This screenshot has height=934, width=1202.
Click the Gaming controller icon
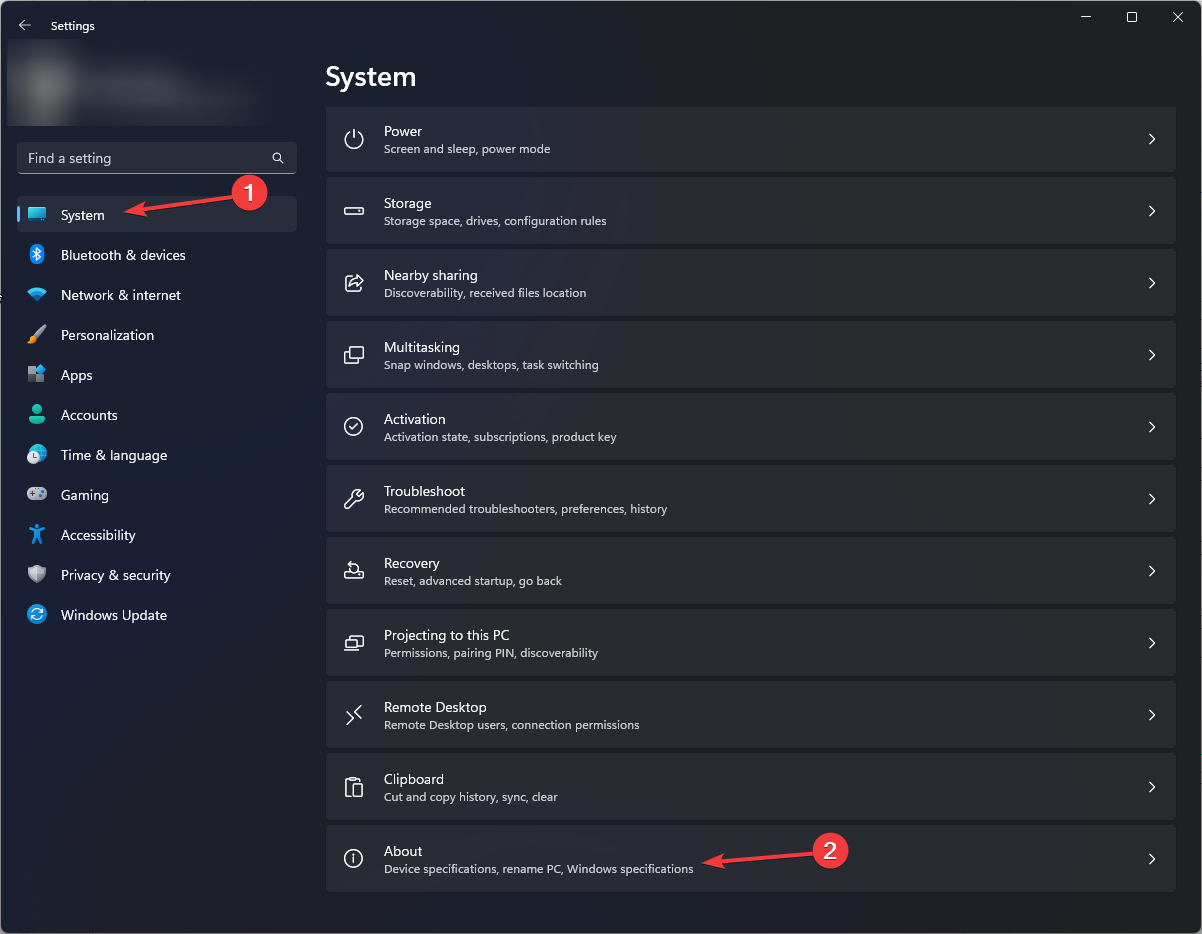37,495
